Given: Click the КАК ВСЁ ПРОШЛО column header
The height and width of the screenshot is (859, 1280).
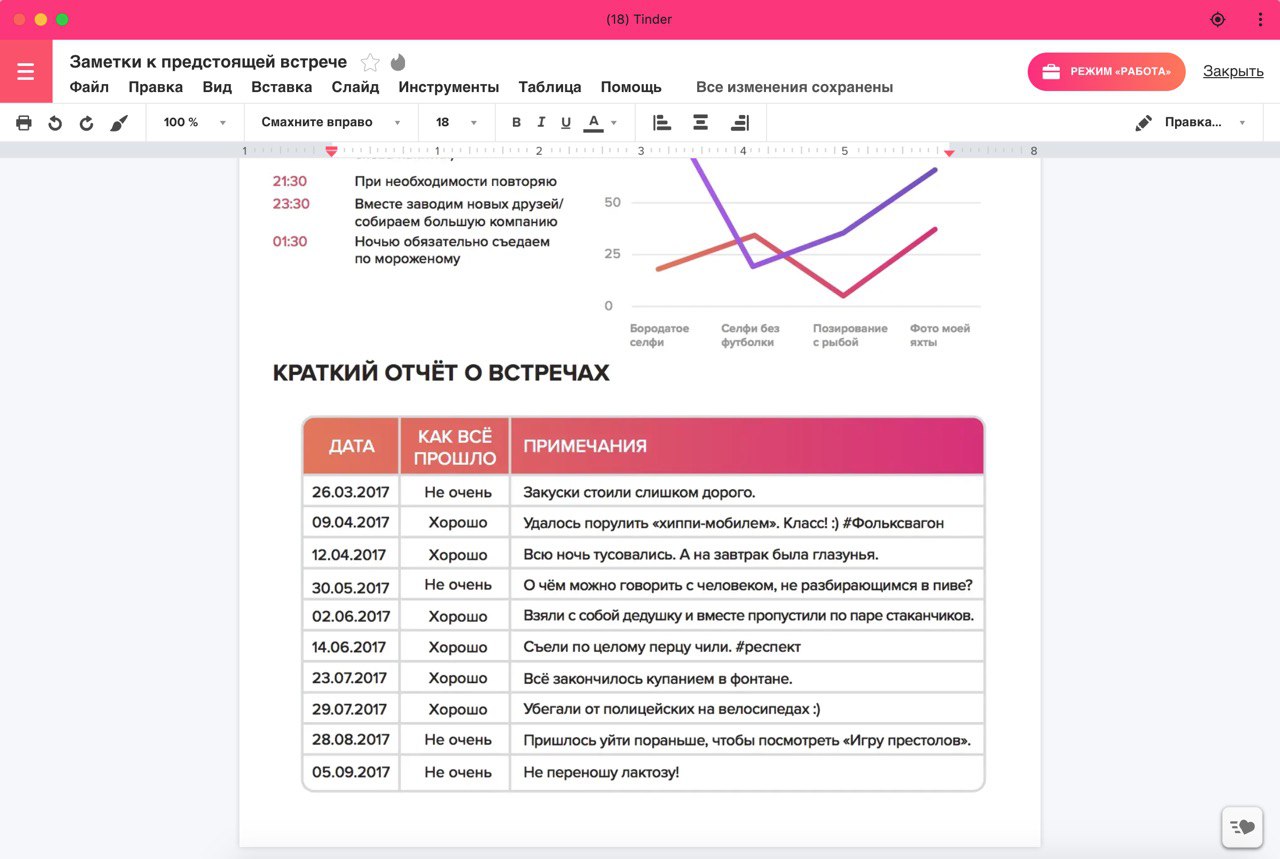Looking at the screenshot, I should point(456,448).
